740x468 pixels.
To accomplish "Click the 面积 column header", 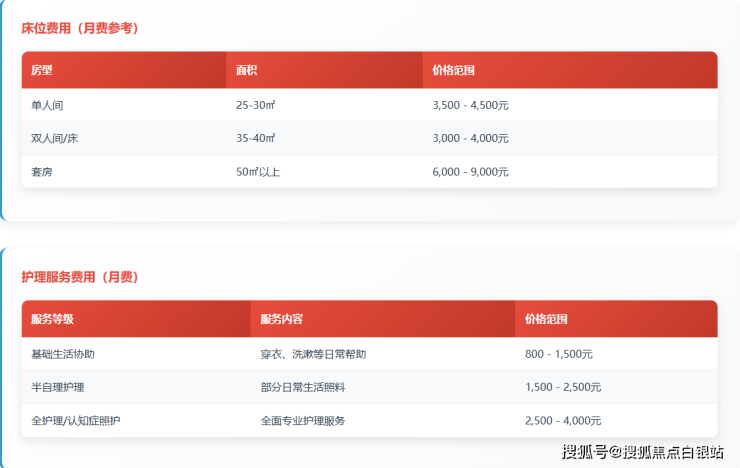I will pyautogui.click(x=247, y=71).
